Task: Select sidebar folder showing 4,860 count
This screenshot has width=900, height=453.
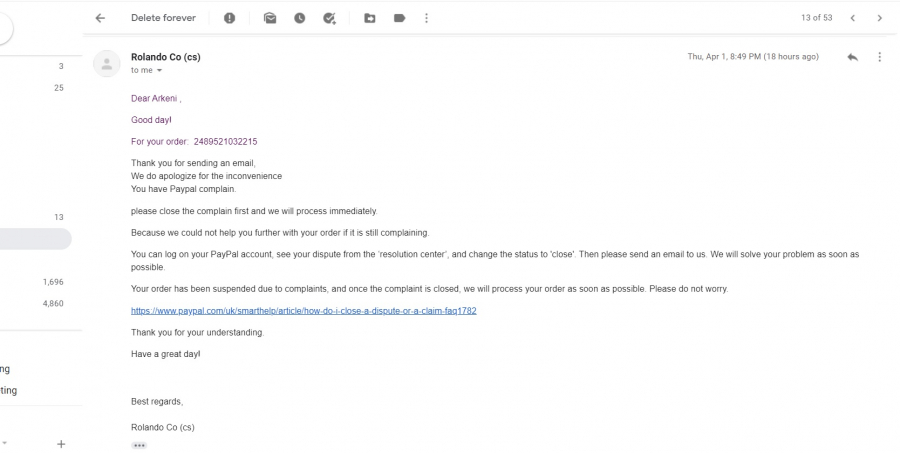Action: point(36,303)
